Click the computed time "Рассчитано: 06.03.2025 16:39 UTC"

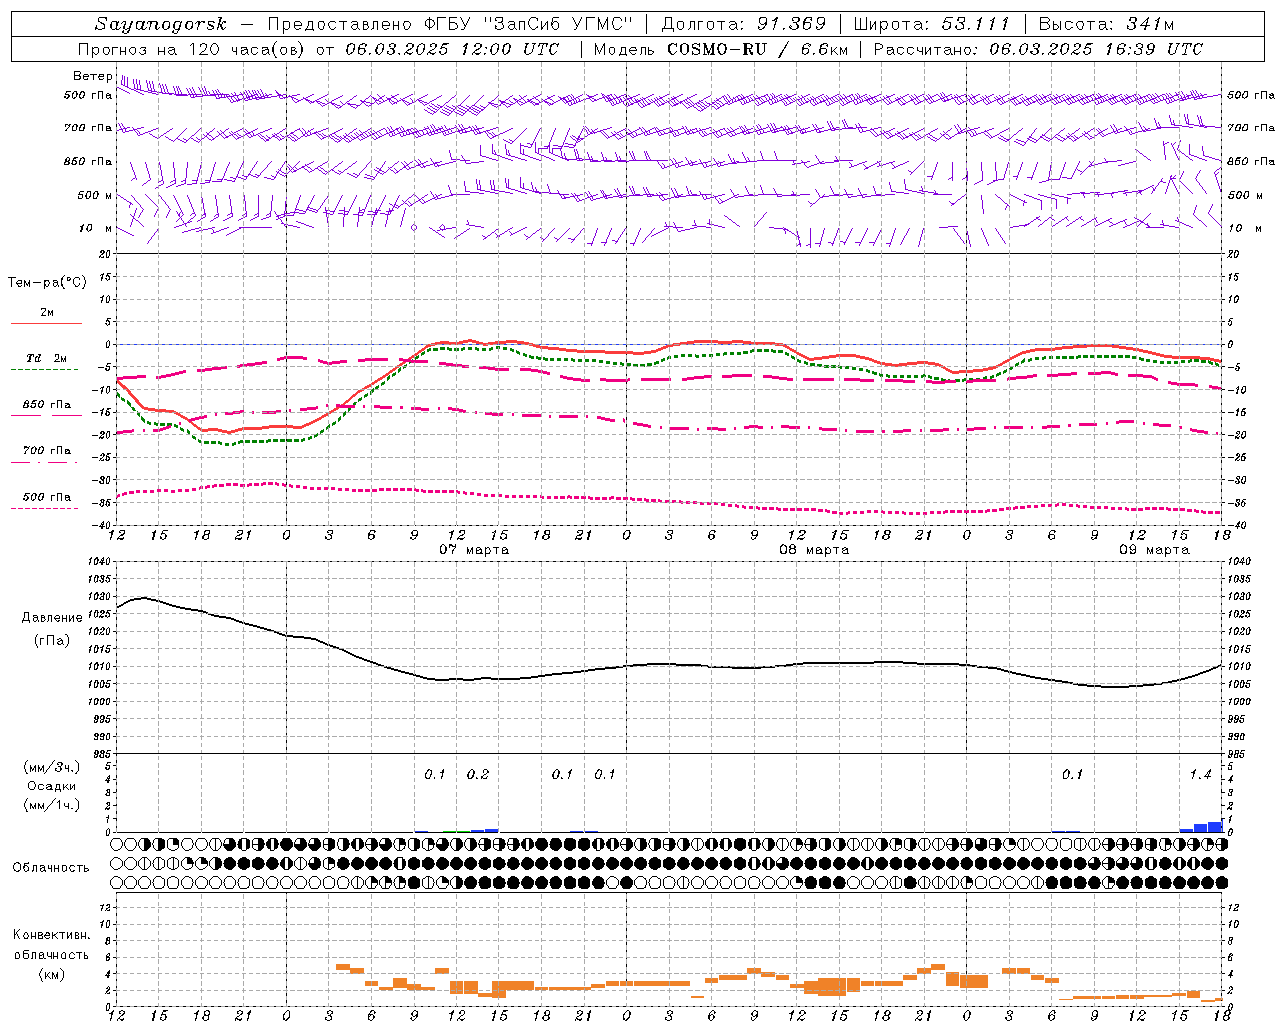pyautogui.click(x=1038, y=49)
